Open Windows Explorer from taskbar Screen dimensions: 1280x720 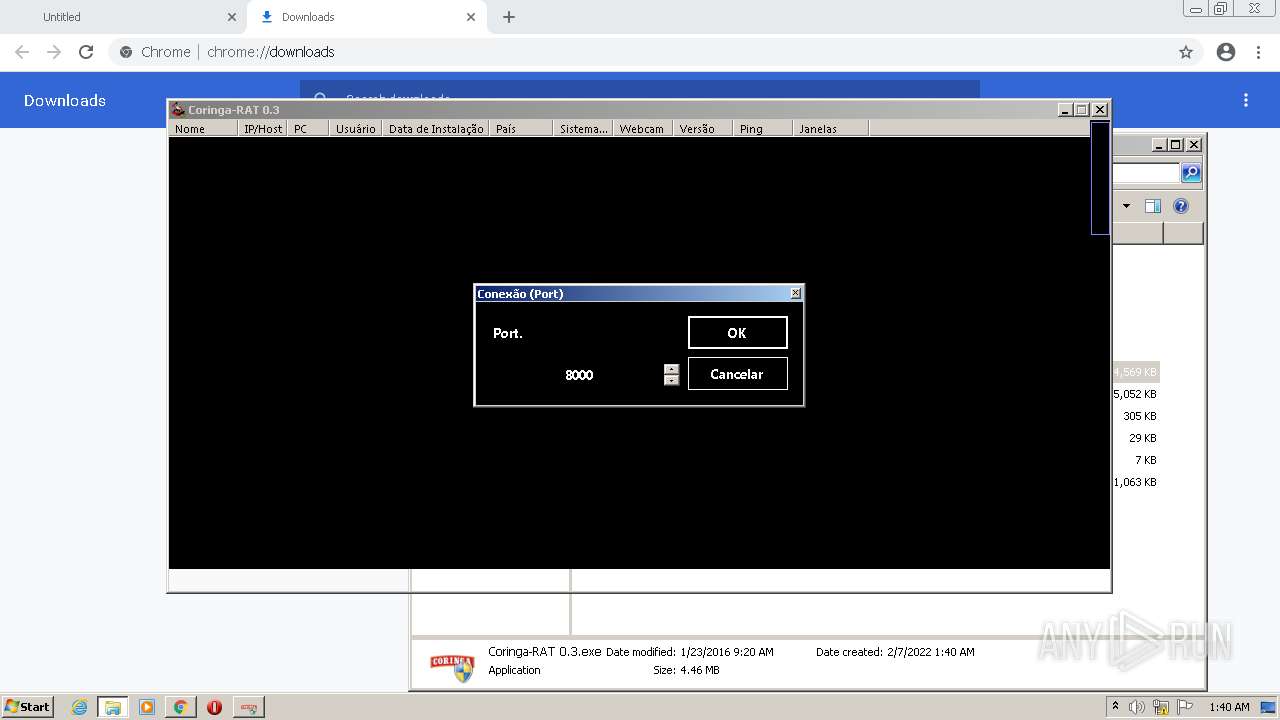[113, 707]
